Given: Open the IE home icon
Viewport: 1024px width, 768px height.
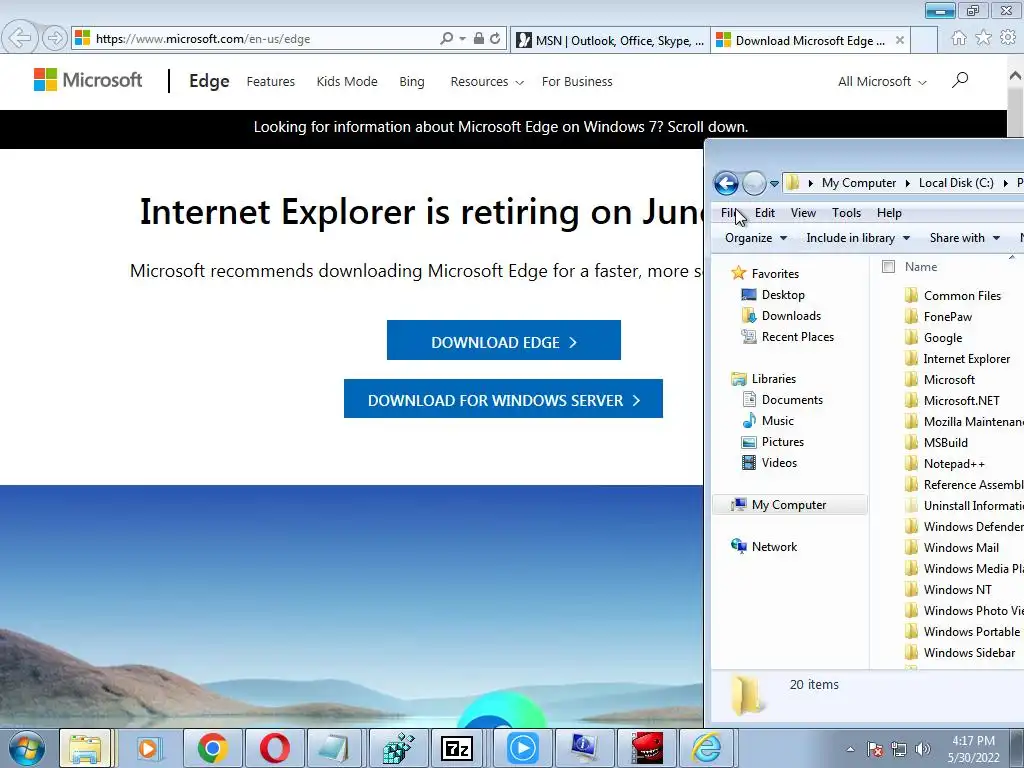Looking at the screenshot, I should coord(959,38).
